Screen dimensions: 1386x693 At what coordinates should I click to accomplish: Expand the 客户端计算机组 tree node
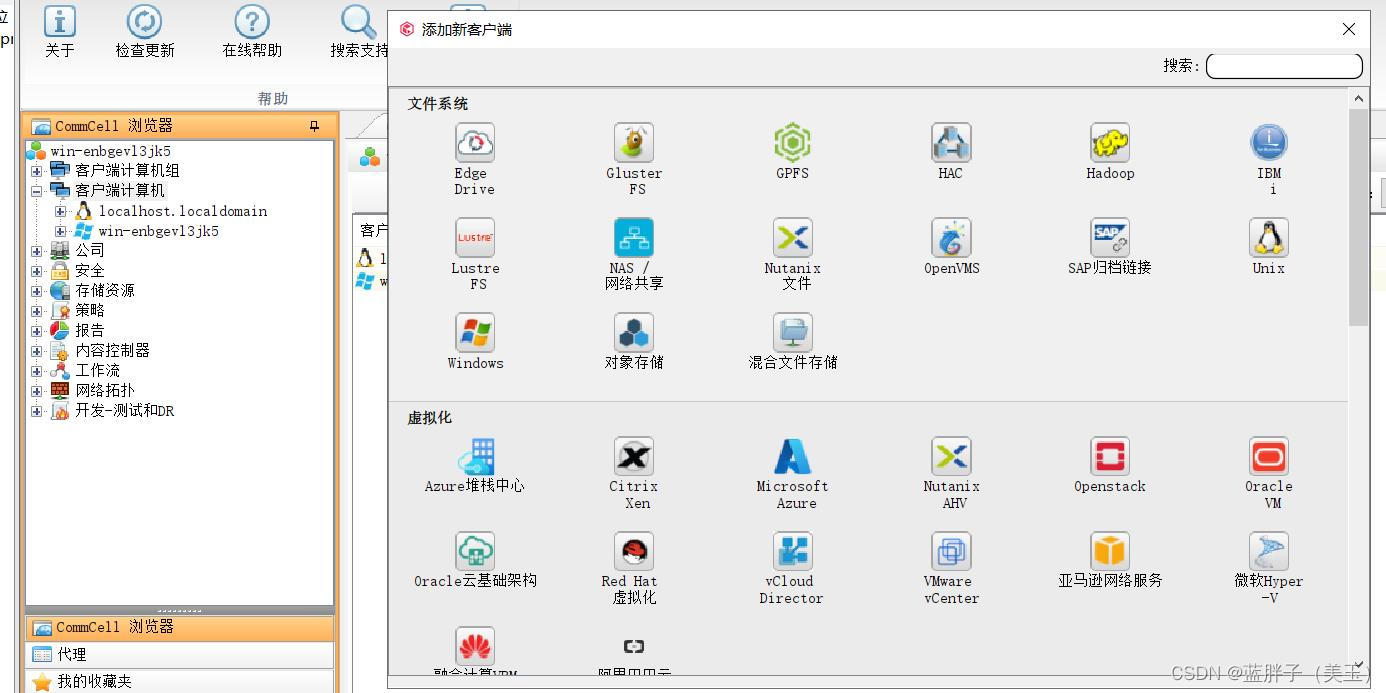(x=37, y=171)
